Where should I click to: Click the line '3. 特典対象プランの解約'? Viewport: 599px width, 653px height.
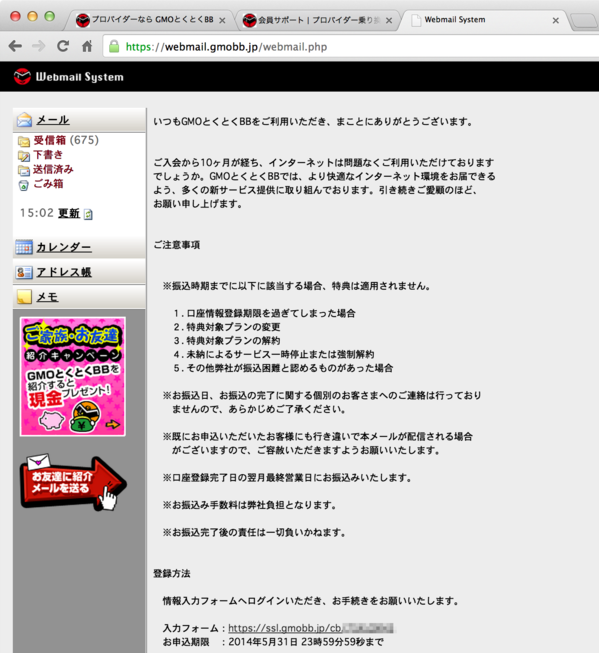tap(227, 341)
